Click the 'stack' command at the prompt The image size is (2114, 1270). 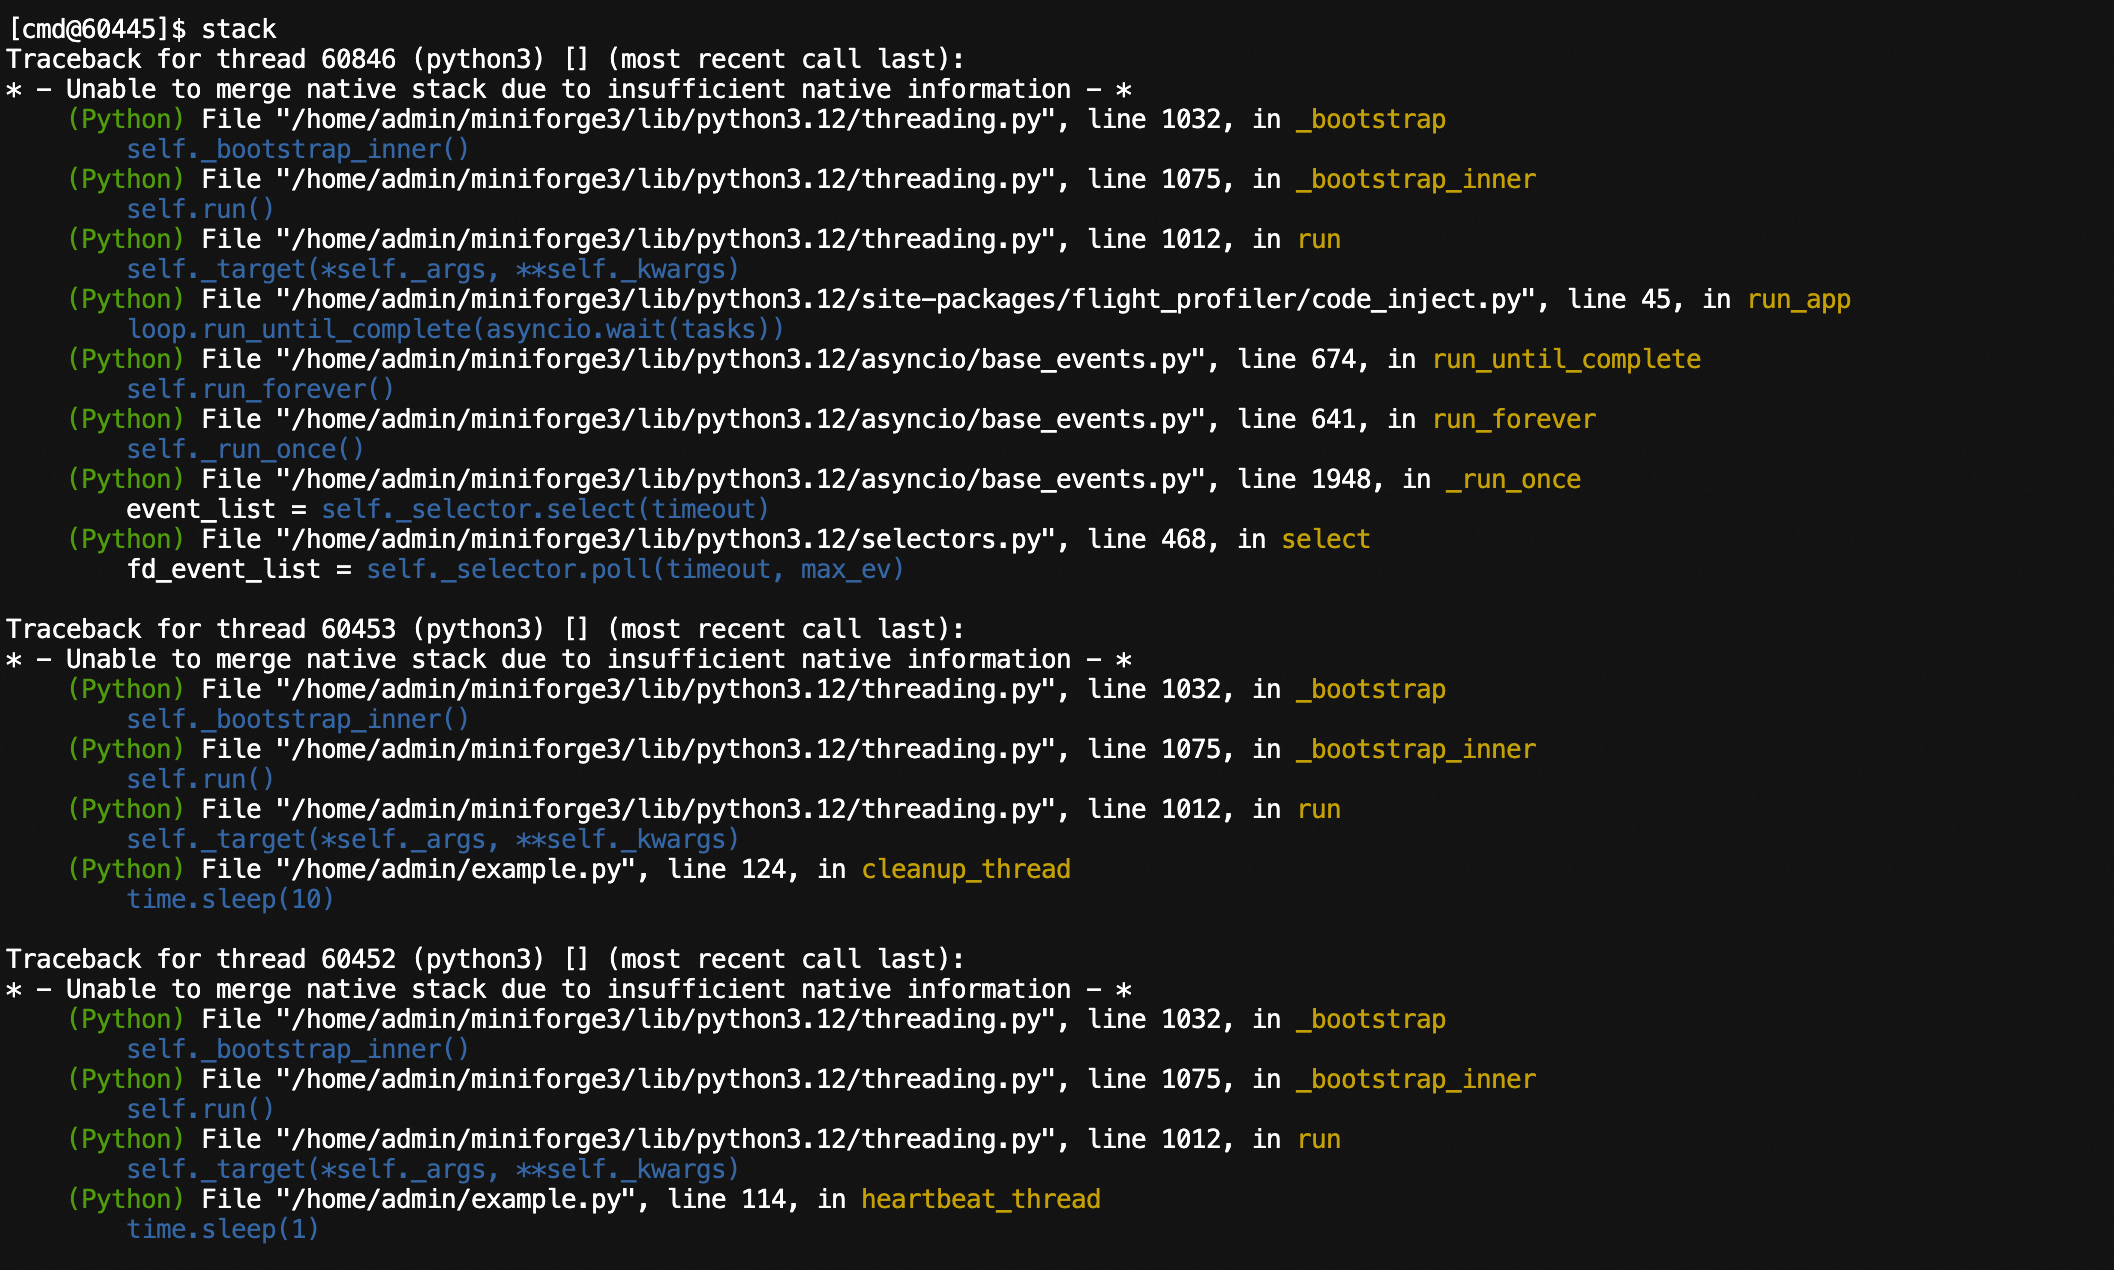[238, 29]
